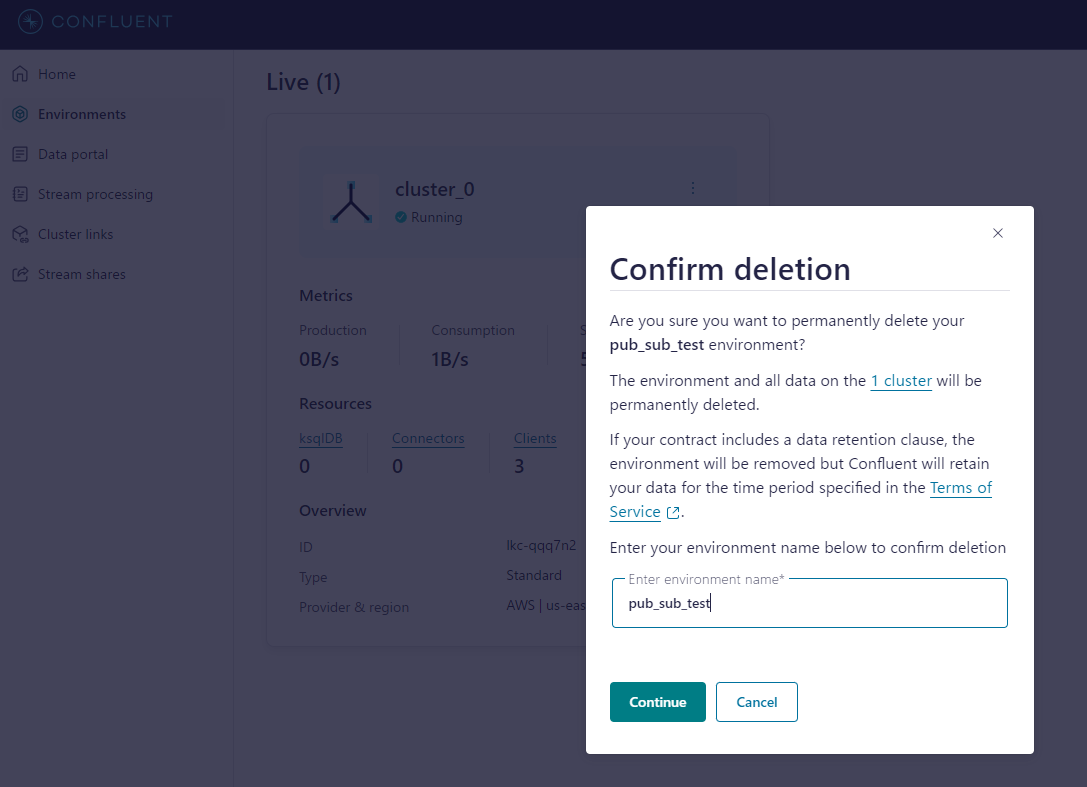
Task: Click the cluster ID 'lkc-qqq7n2'
Action: [541, 545]
